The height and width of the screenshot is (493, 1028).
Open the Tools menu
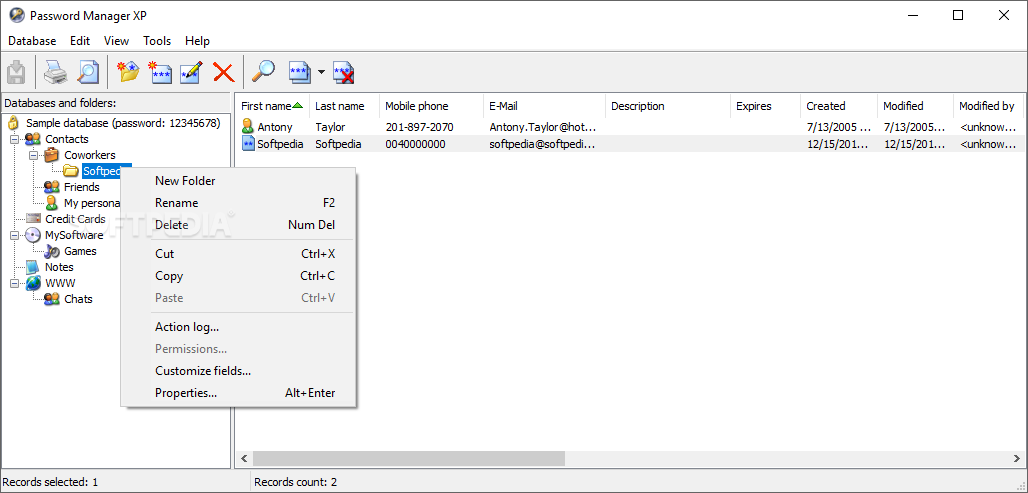(x=157, y=41)
